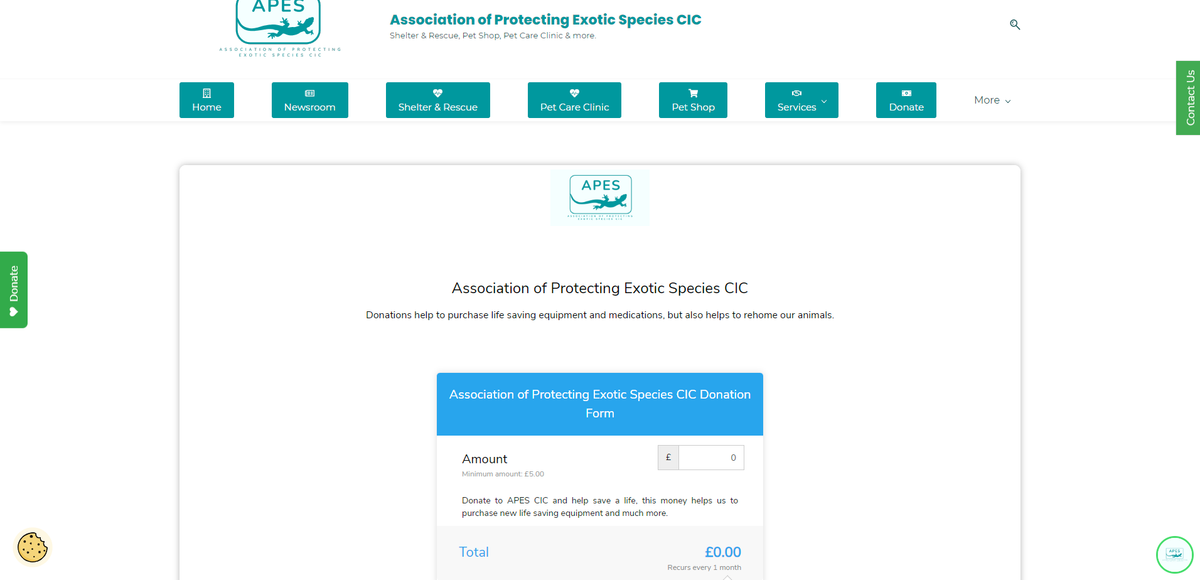Click the APES chat widget icon
Viewport: 1200px width, 580px height.
click(x=1174, y=554)
